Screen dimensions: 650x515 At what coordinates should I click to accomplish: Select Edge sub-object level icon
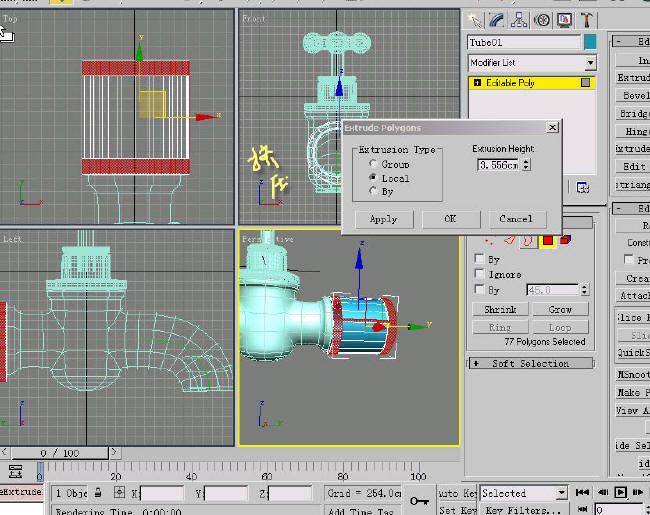pyautogui.click(x=509, y=240)
